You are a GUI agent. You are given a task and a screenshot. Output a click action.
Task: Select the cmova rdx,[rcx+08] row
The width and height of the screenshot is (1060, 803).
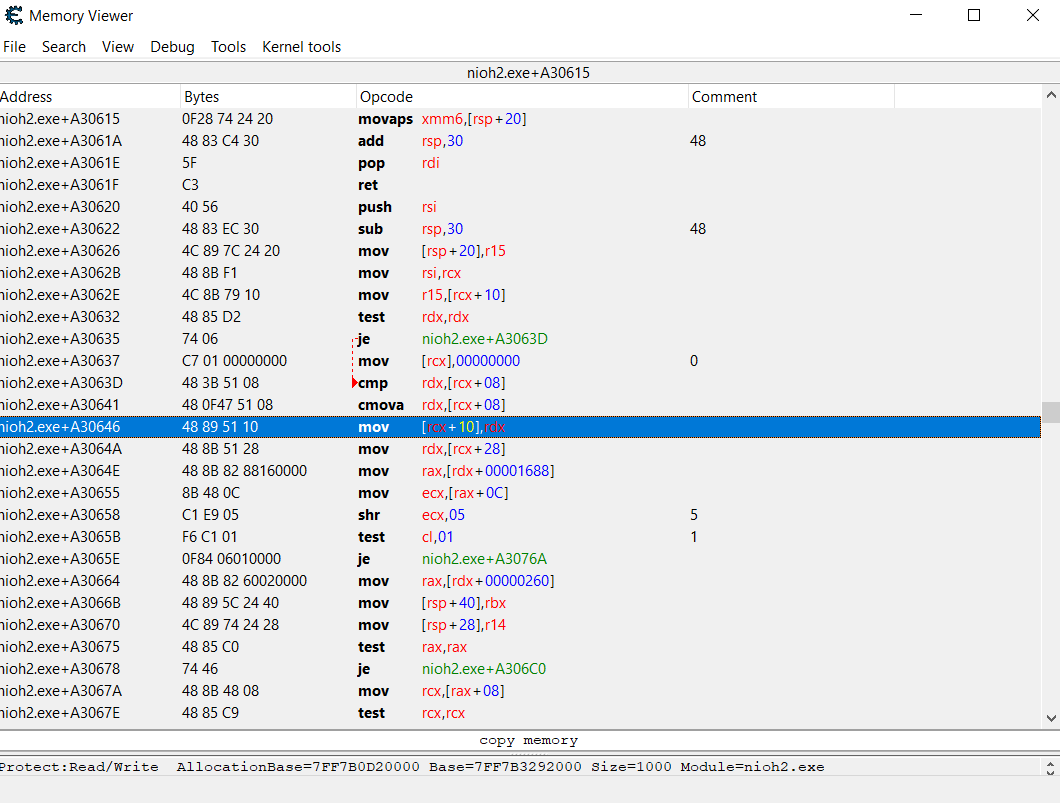click(x=521, y=405)
